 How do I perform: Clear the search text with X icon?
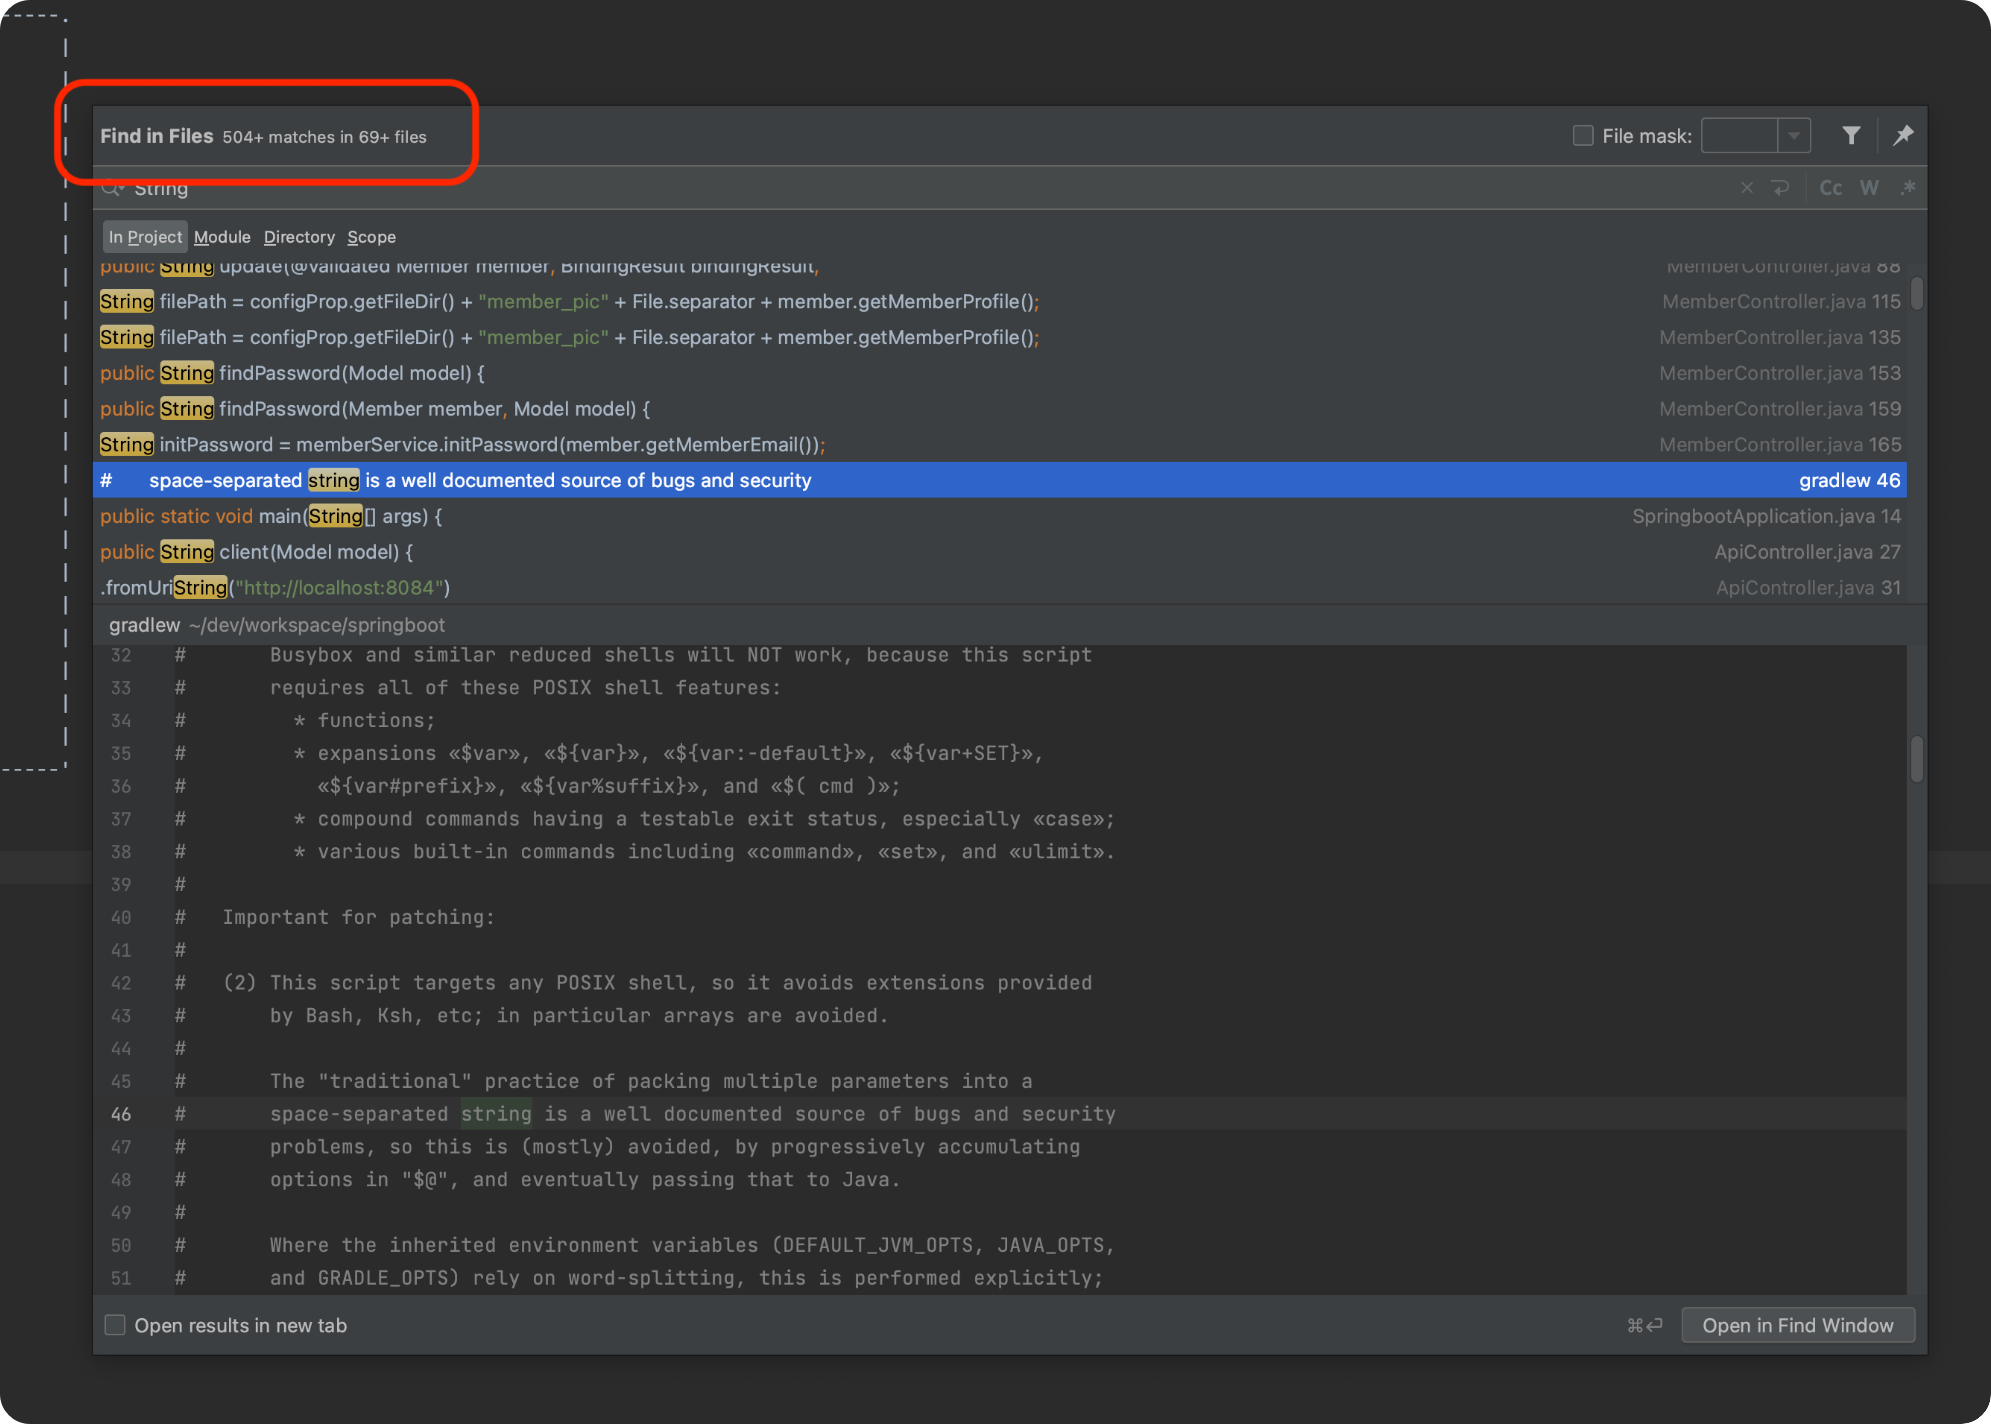coord(1746,188)
